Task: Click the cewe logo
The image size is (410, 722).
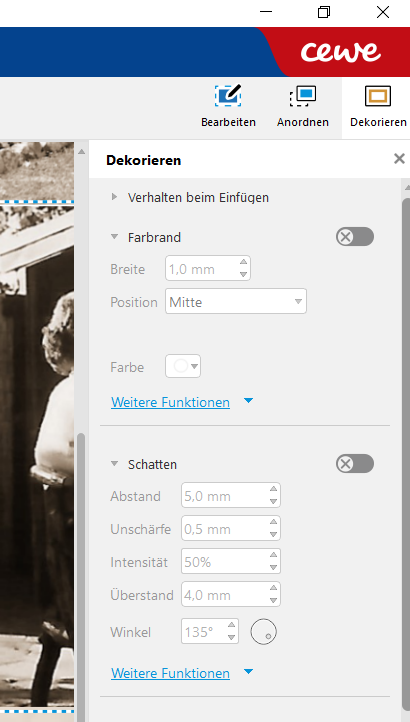Action: [340, 52]
